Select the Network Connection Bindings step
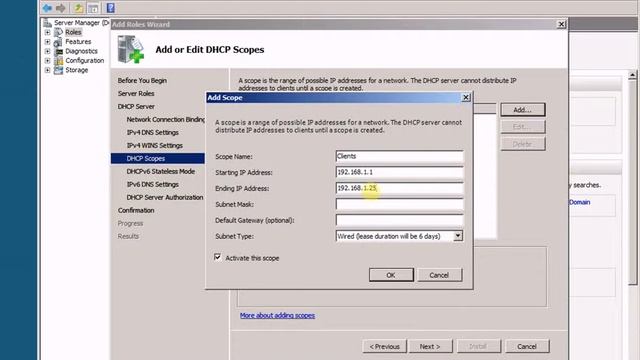Image resolution: width=640 pixels, height=360 pixels. point(166,120)
